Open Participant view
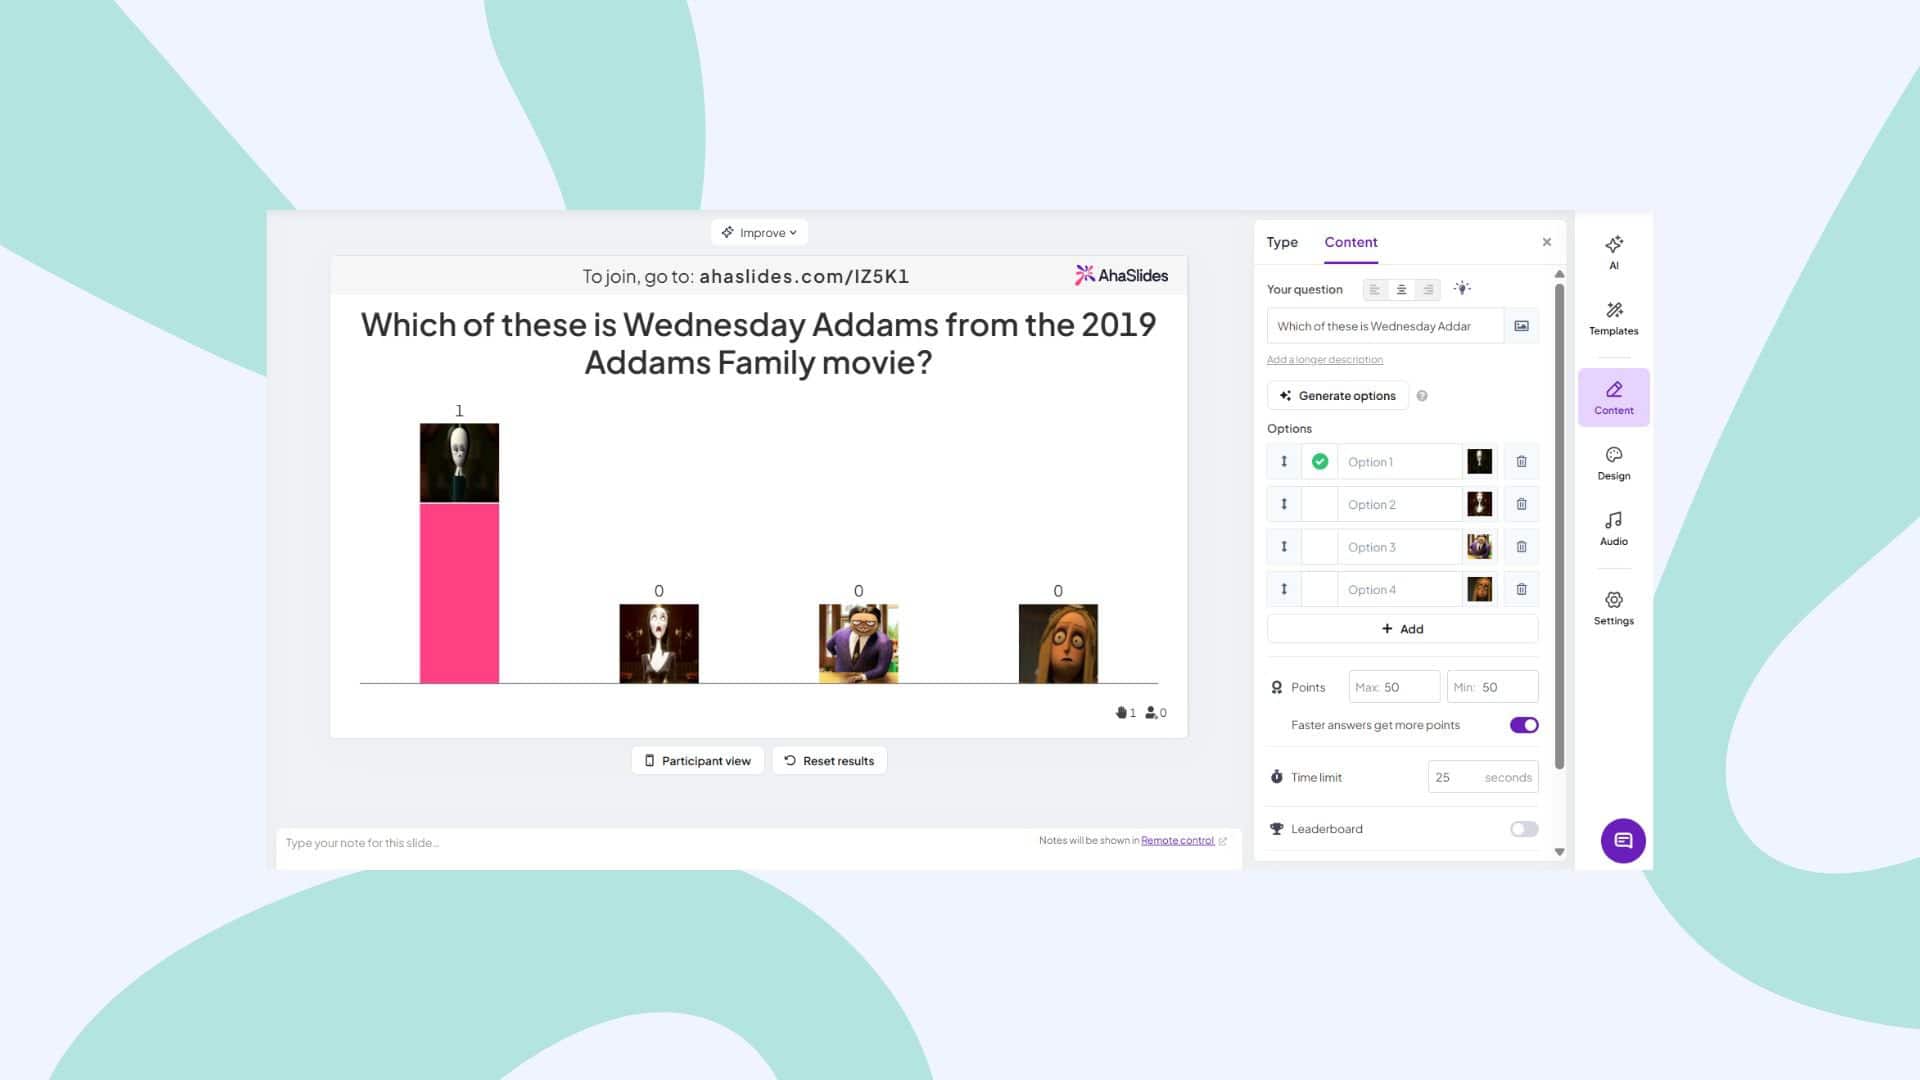The image size is (1920, 1080). tap(697, 761)
